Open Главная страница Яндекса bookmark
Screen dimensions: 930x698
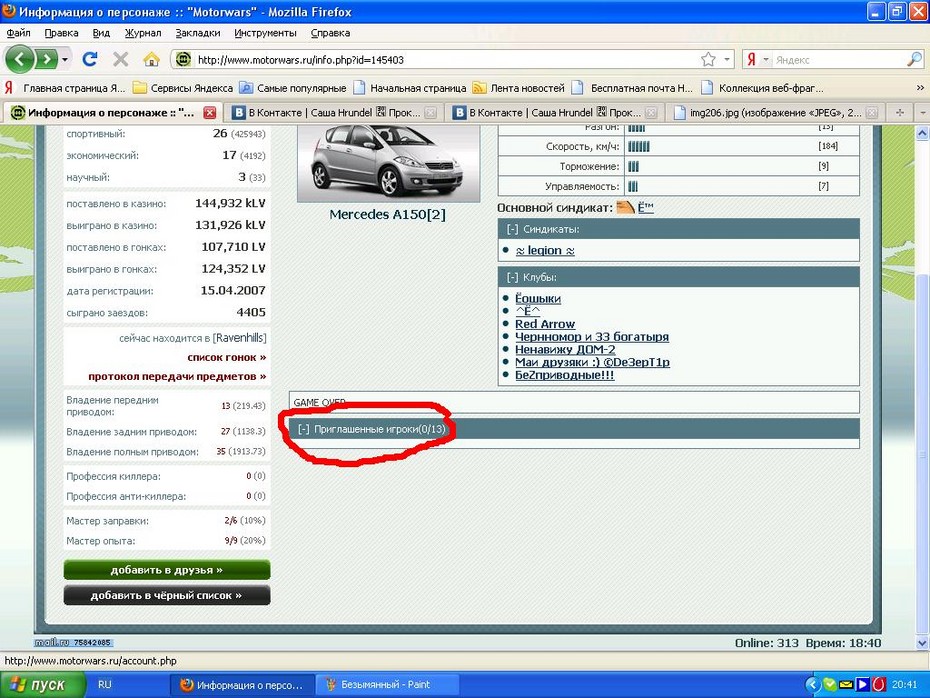click(65, 88)
